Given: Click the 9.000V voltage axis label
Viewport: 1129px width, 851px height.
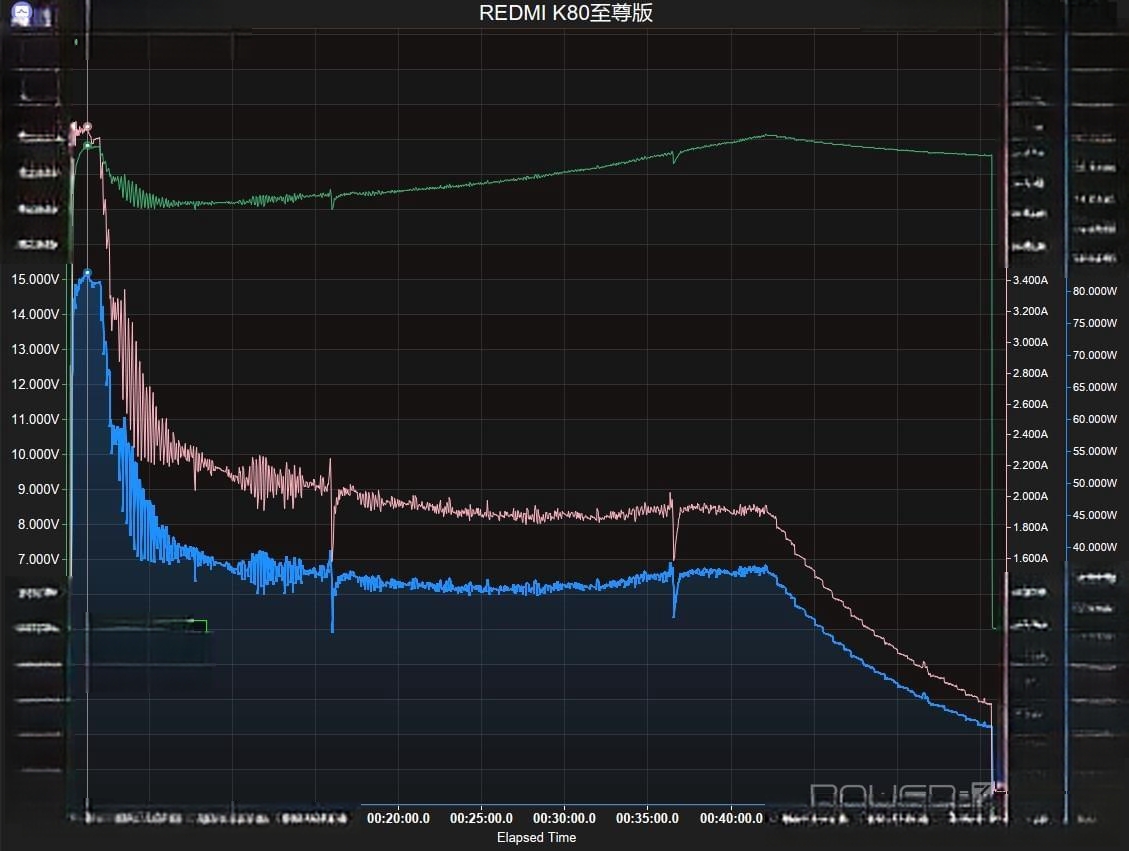Looking at the screenshot, I should 39,490.
